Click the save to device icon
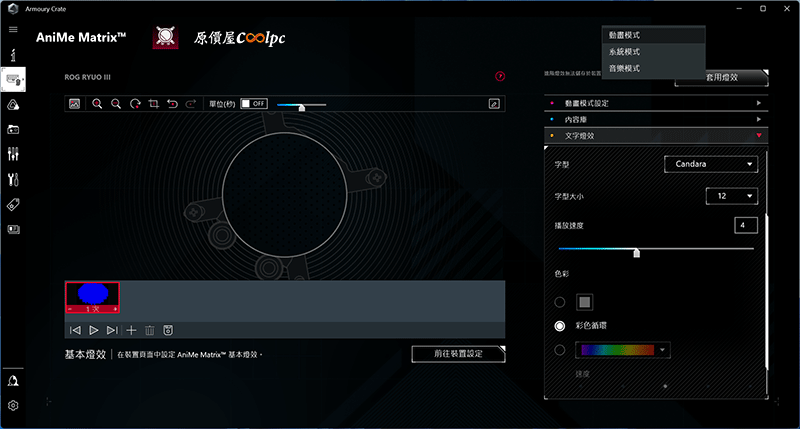 [168, 331]
